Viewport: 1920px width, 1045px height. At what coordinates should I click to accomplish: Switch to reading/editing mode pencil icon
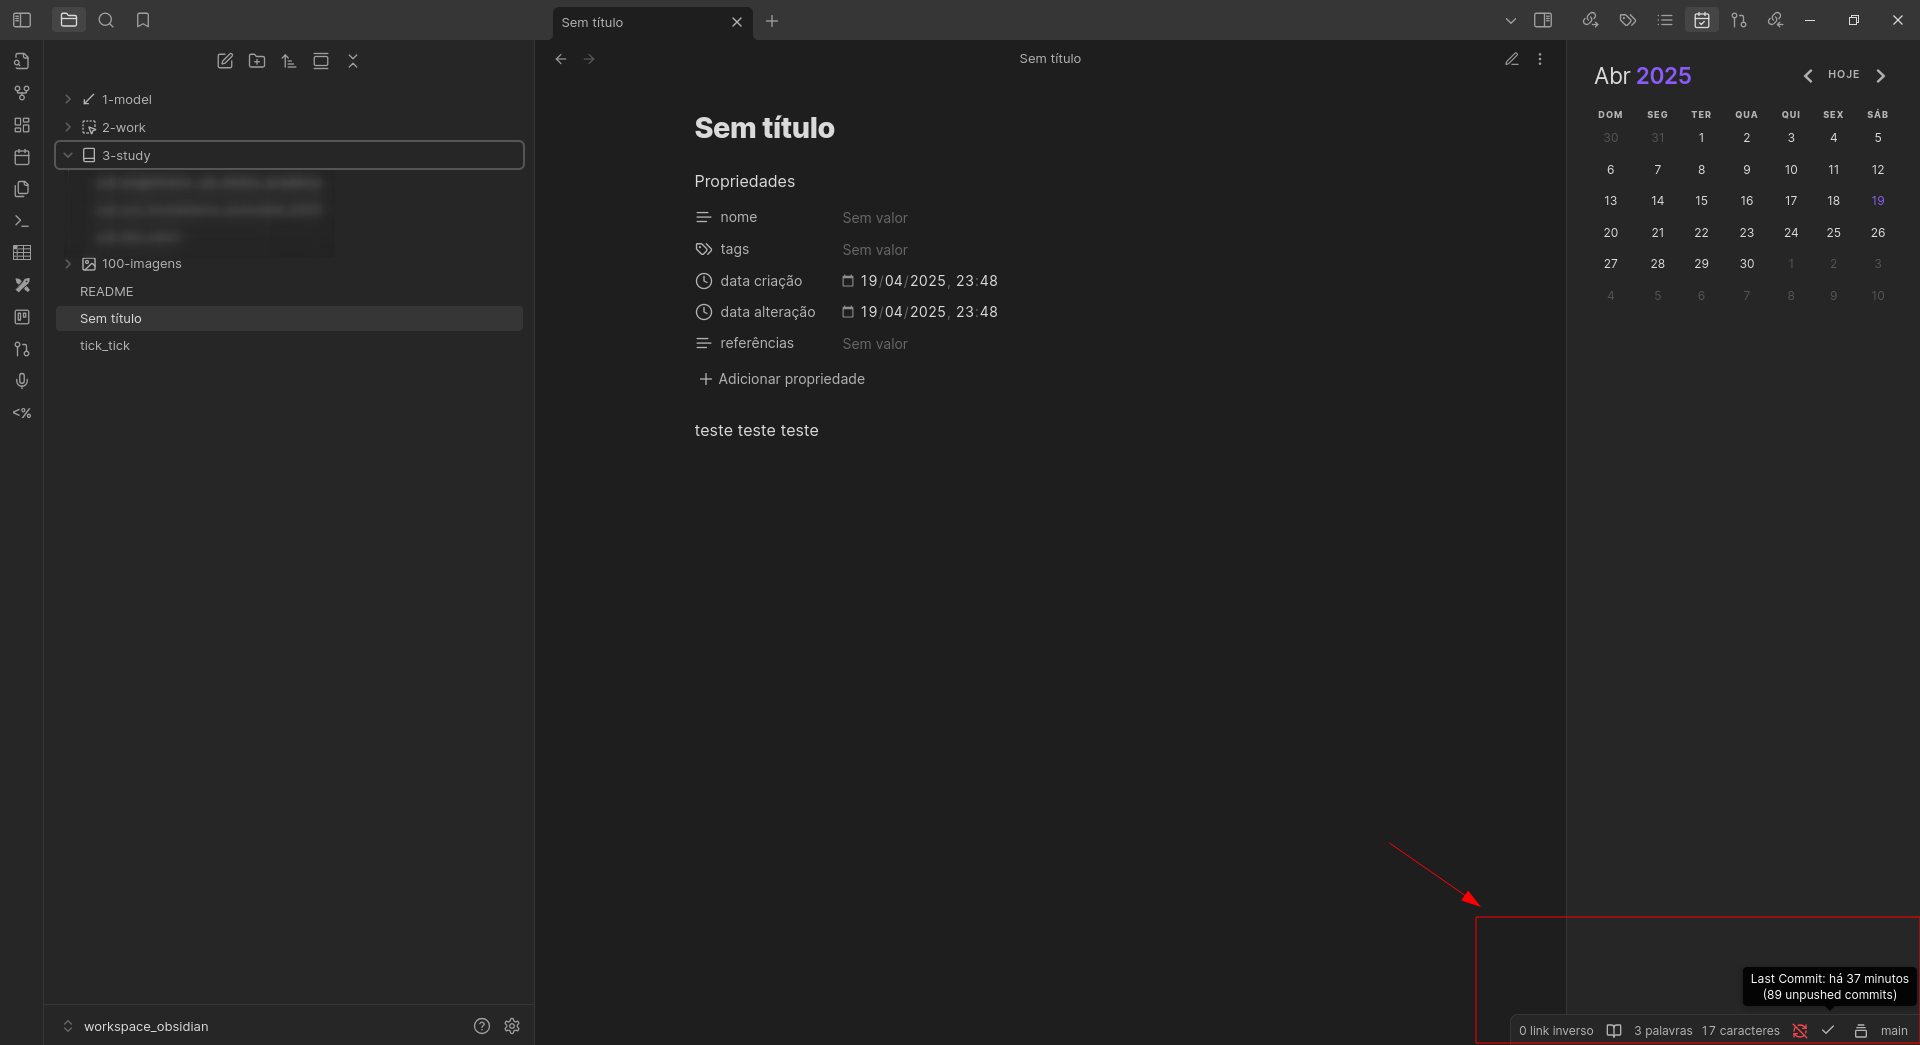pos(1512,59)
